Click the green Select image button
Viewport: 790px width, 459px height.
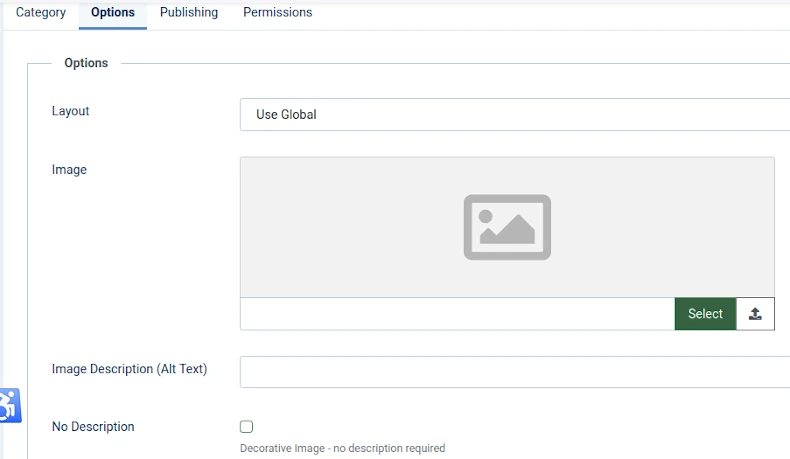point(705,314)
